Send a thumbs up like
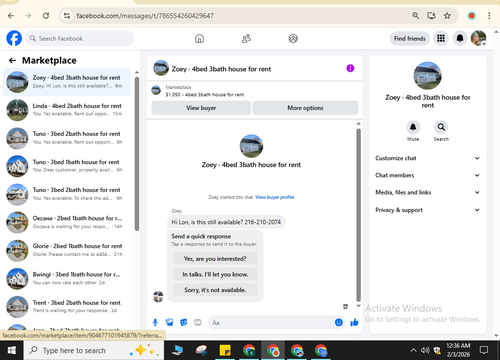 coord(354,322)
